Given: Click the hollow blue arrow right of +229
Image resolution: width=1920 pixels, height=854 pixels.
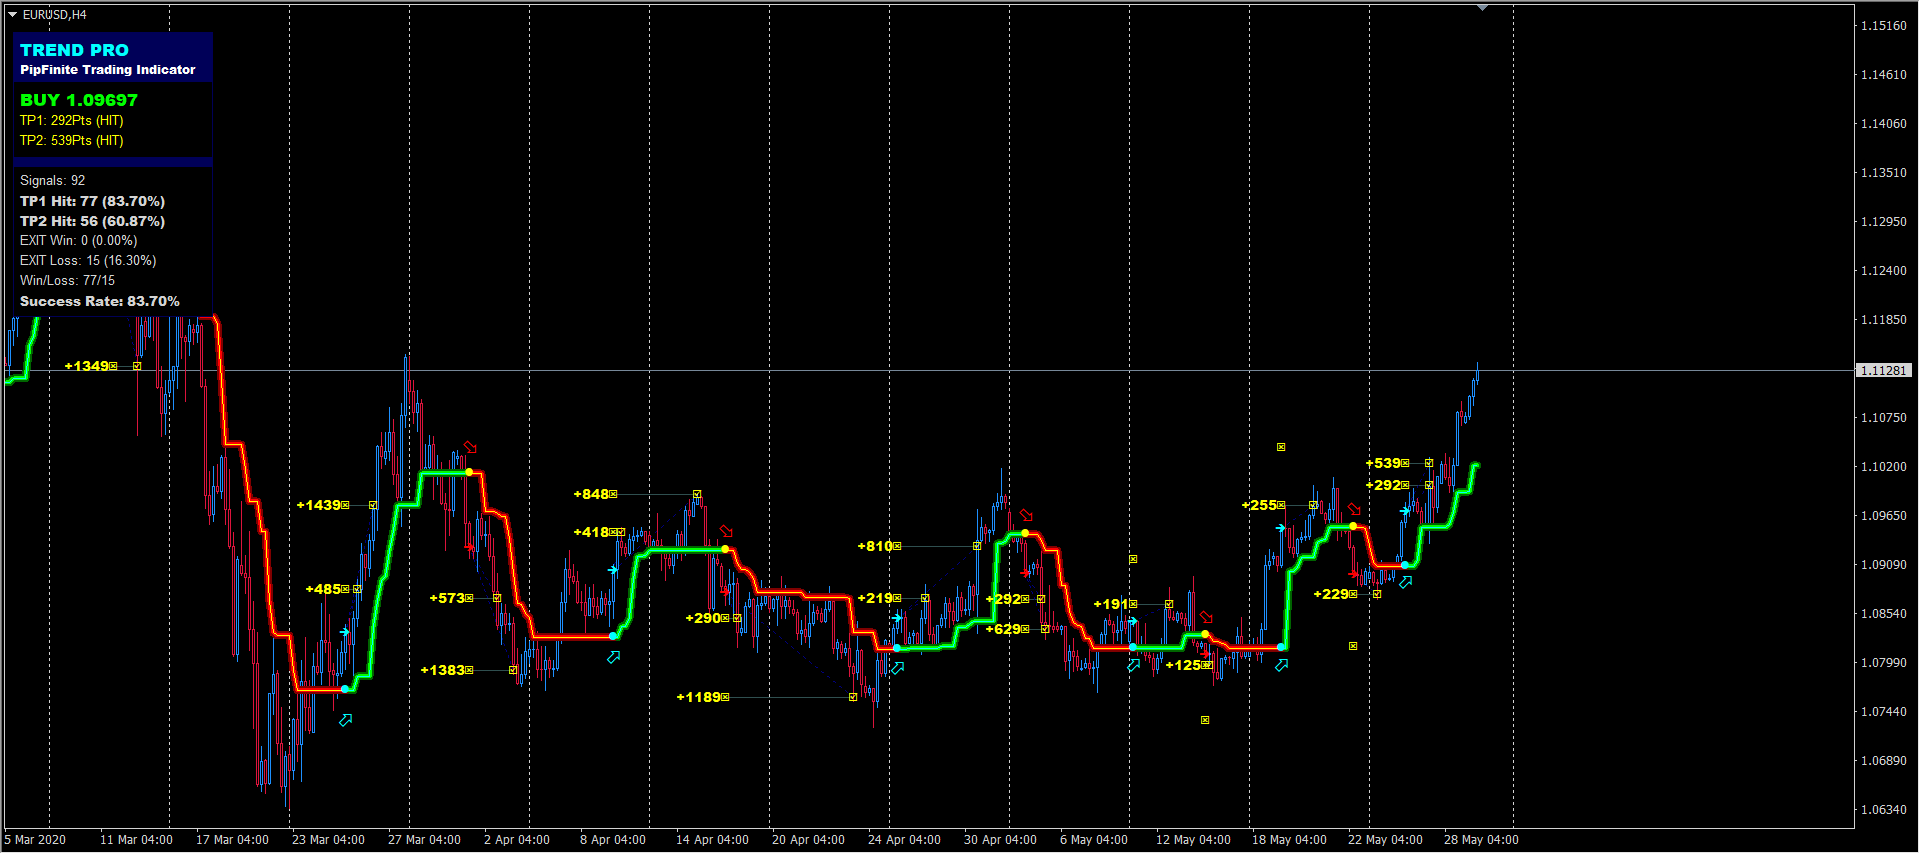Looking at the screenshot, I should click(x=1406, y=582).
